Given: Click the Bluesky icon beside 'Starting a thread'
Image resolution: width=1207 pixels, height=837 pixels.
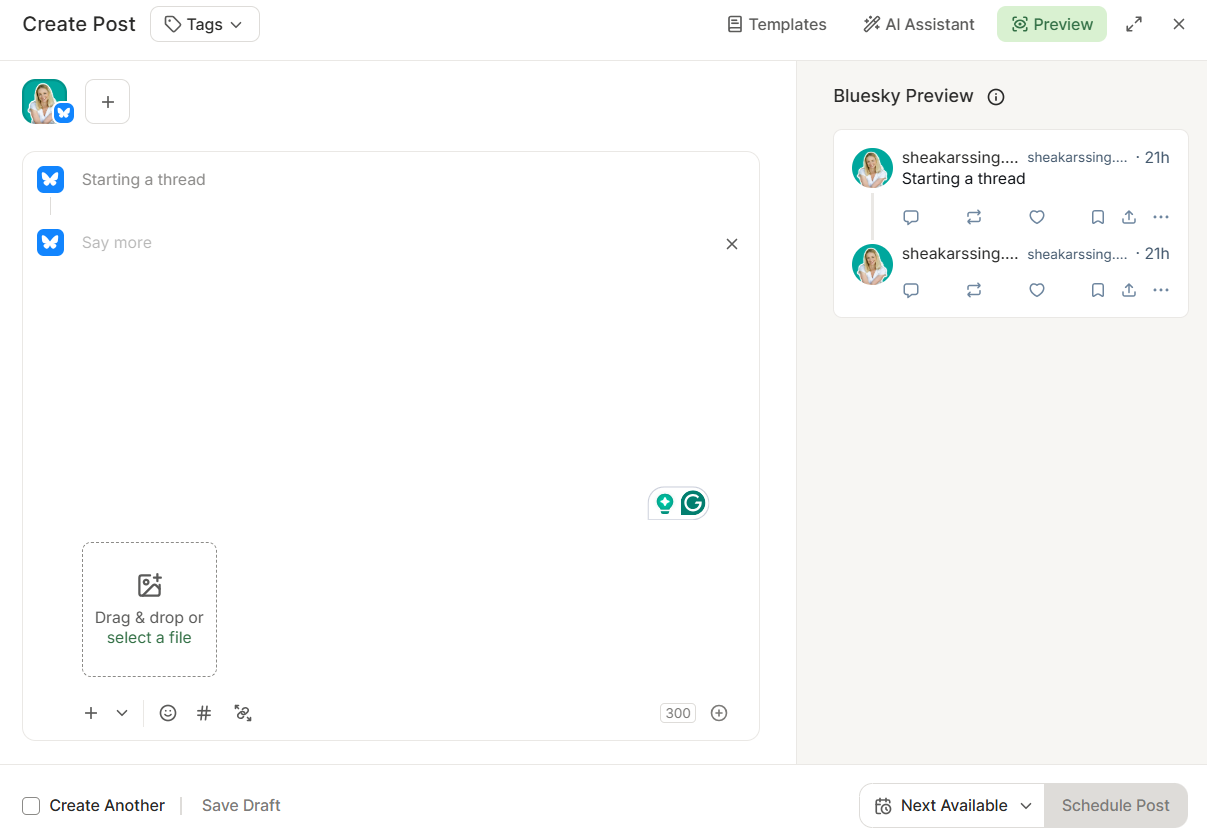Looking at the screenshot, I should pyautogui.click(x=51, y=179).
